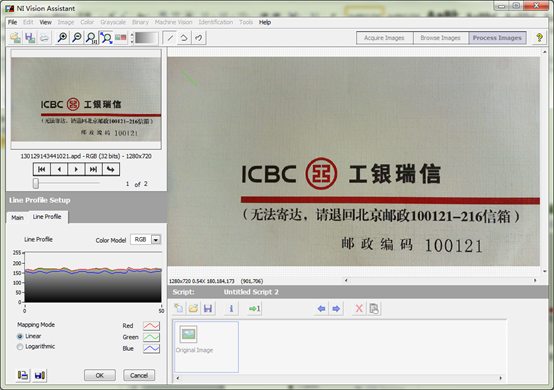This screenshot has height=390, width=554.
Task: Select the line ROI tool
Action: (170, 38)
